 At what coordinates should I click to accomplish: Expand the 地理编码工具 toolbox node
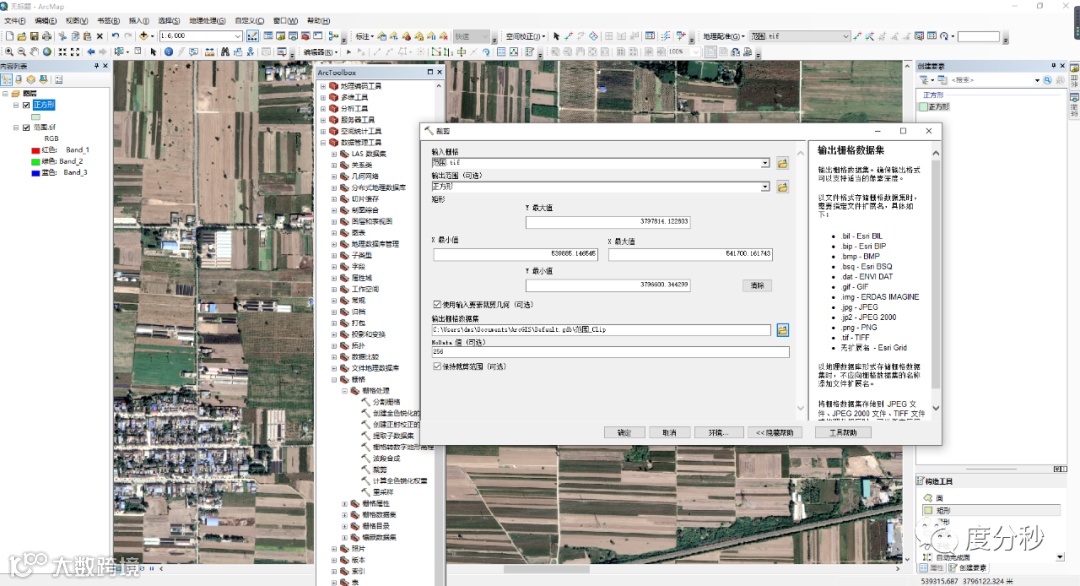point(323,86)
